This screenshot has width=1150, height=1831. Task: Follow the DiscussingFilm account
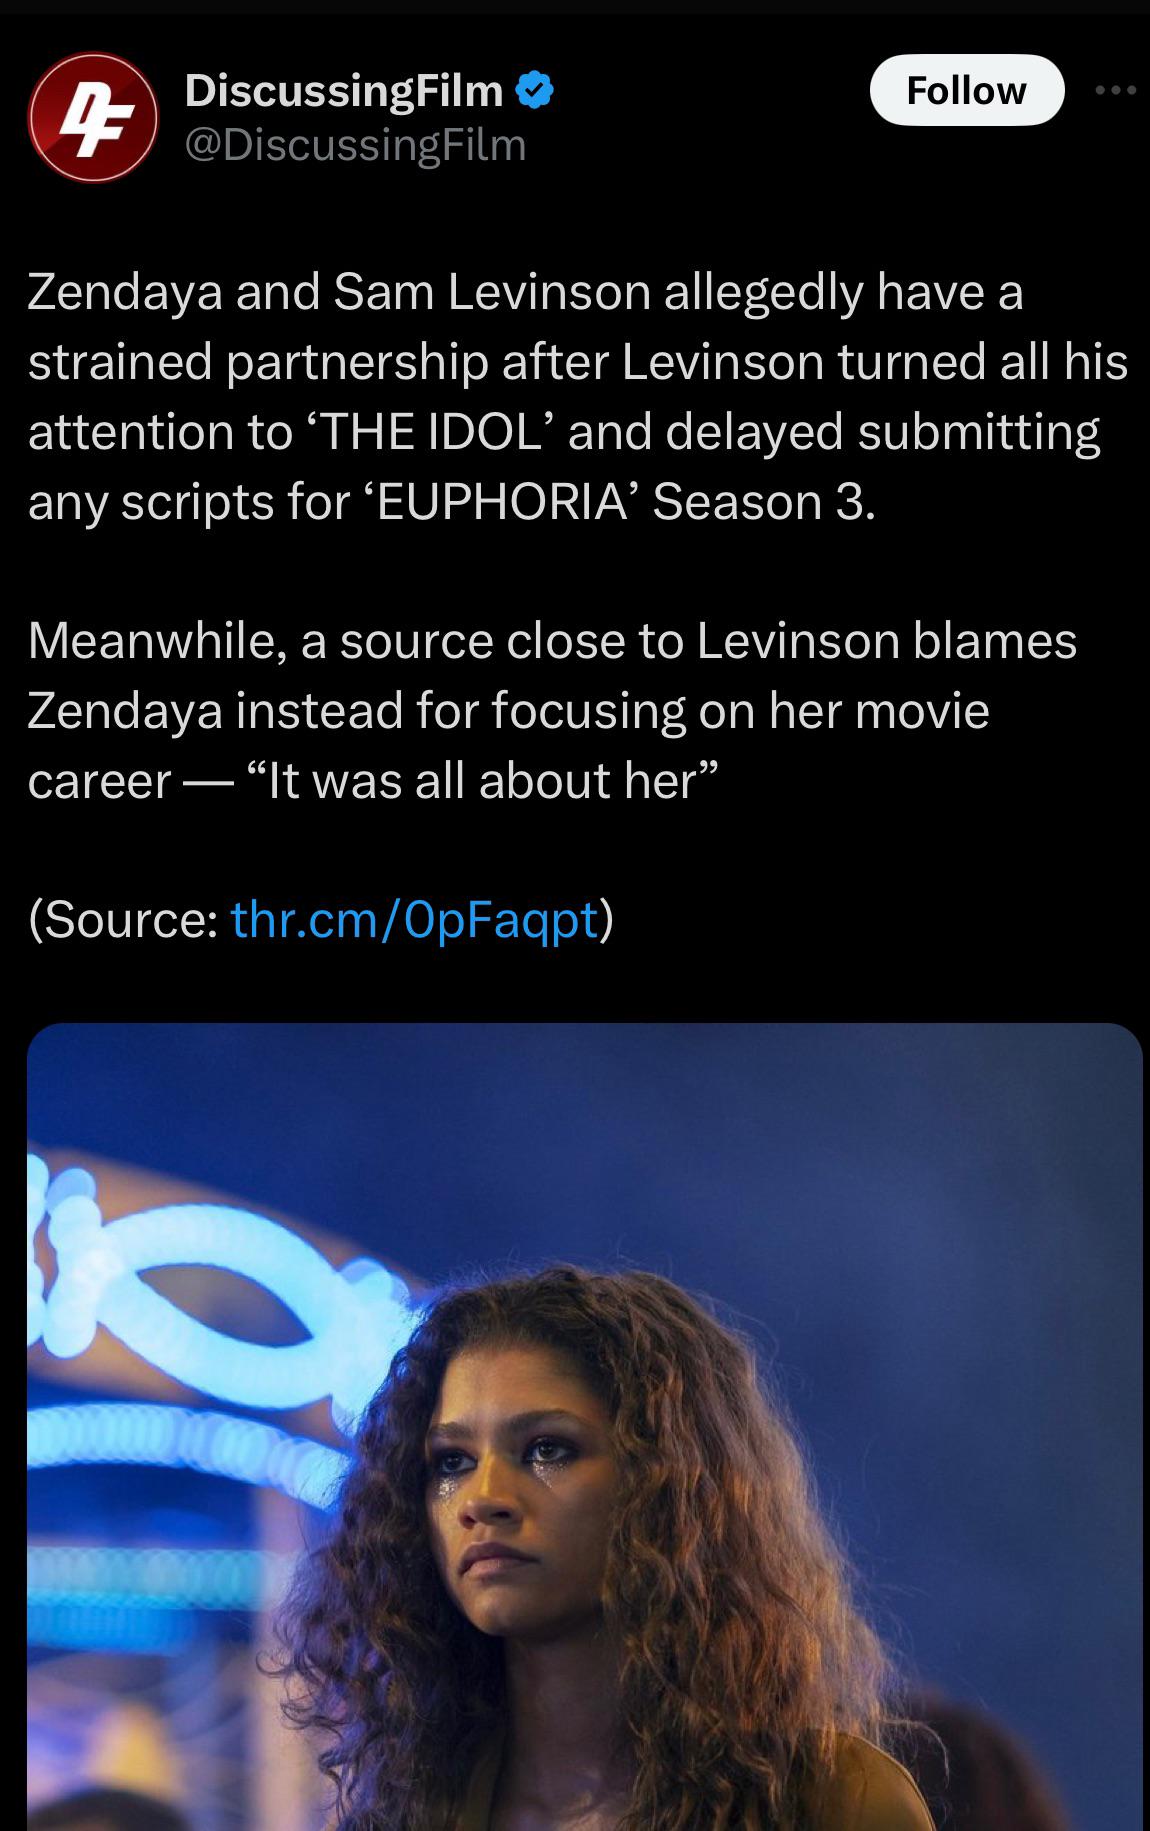pos(966,90)
